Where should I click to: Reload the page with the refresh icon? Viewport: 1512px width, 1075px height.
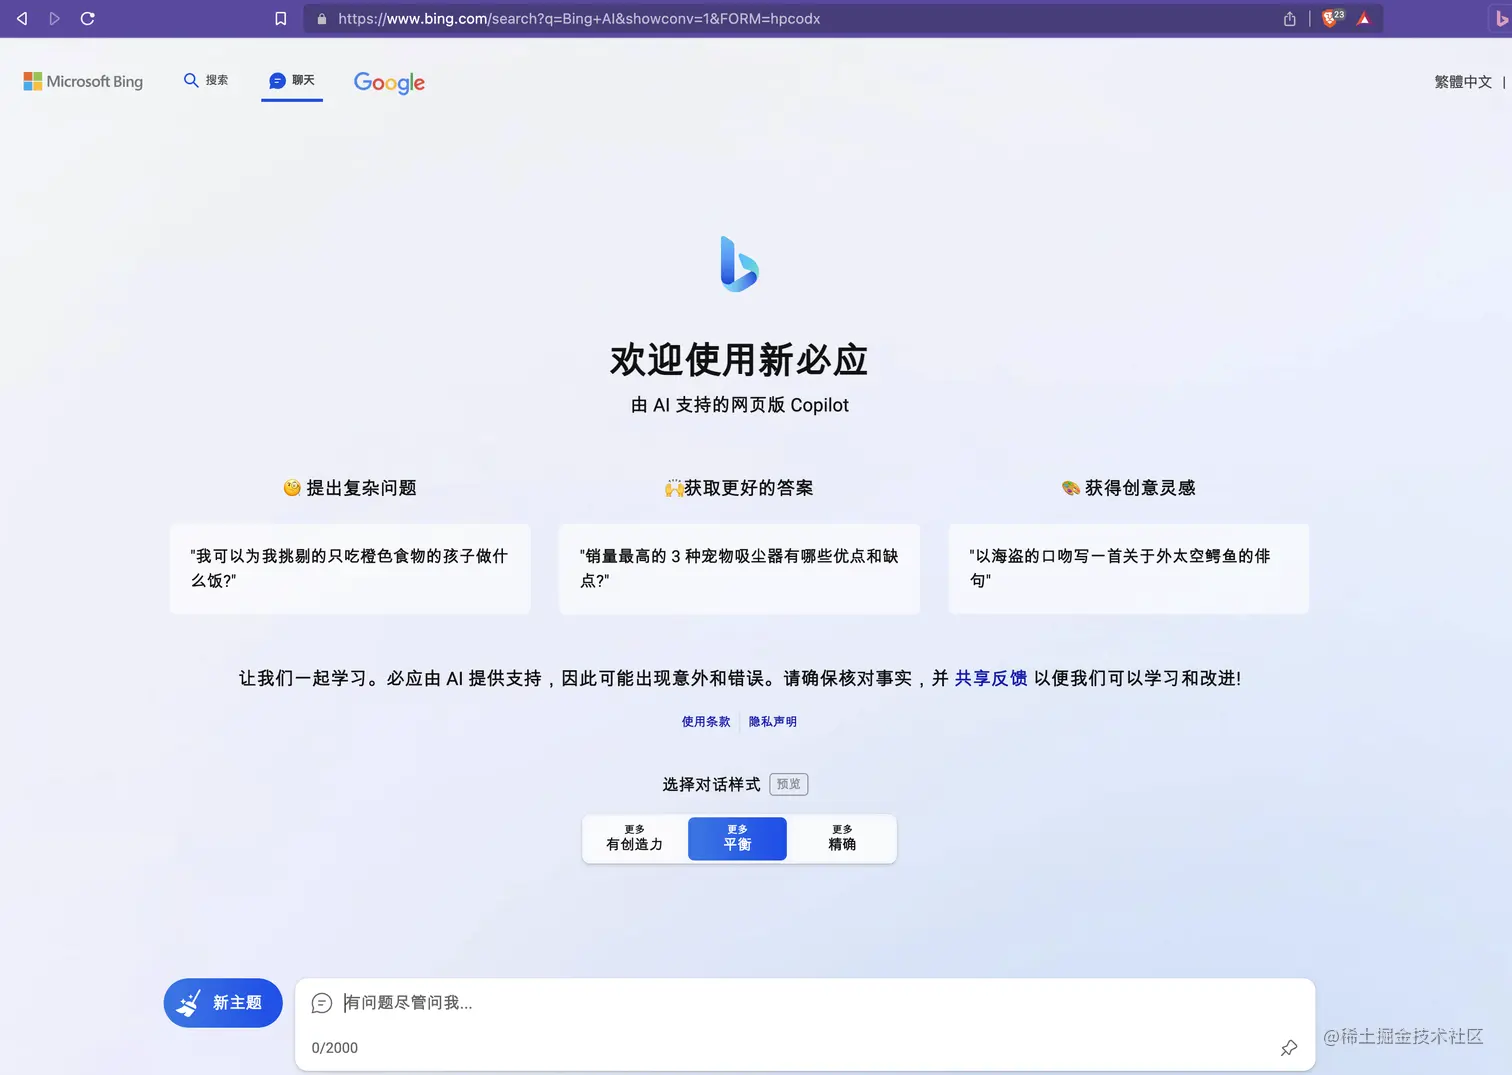[x=87, y=18]
